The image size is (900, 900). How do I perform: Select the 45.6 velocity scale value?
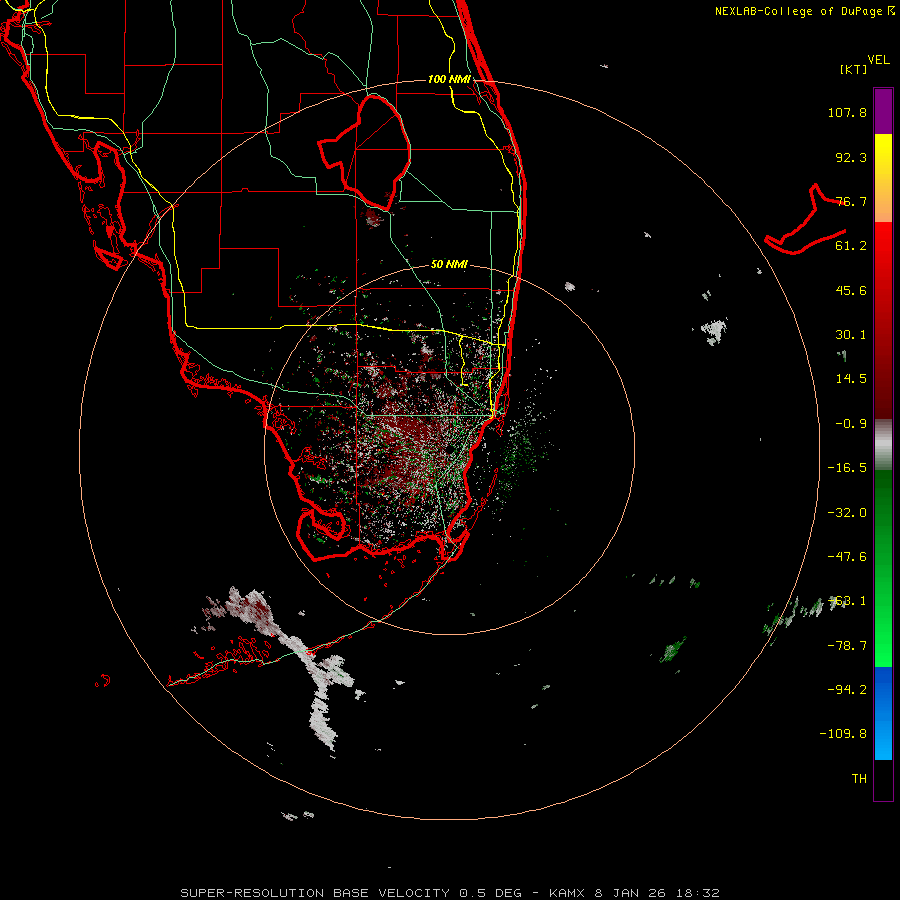click(851, 290)
